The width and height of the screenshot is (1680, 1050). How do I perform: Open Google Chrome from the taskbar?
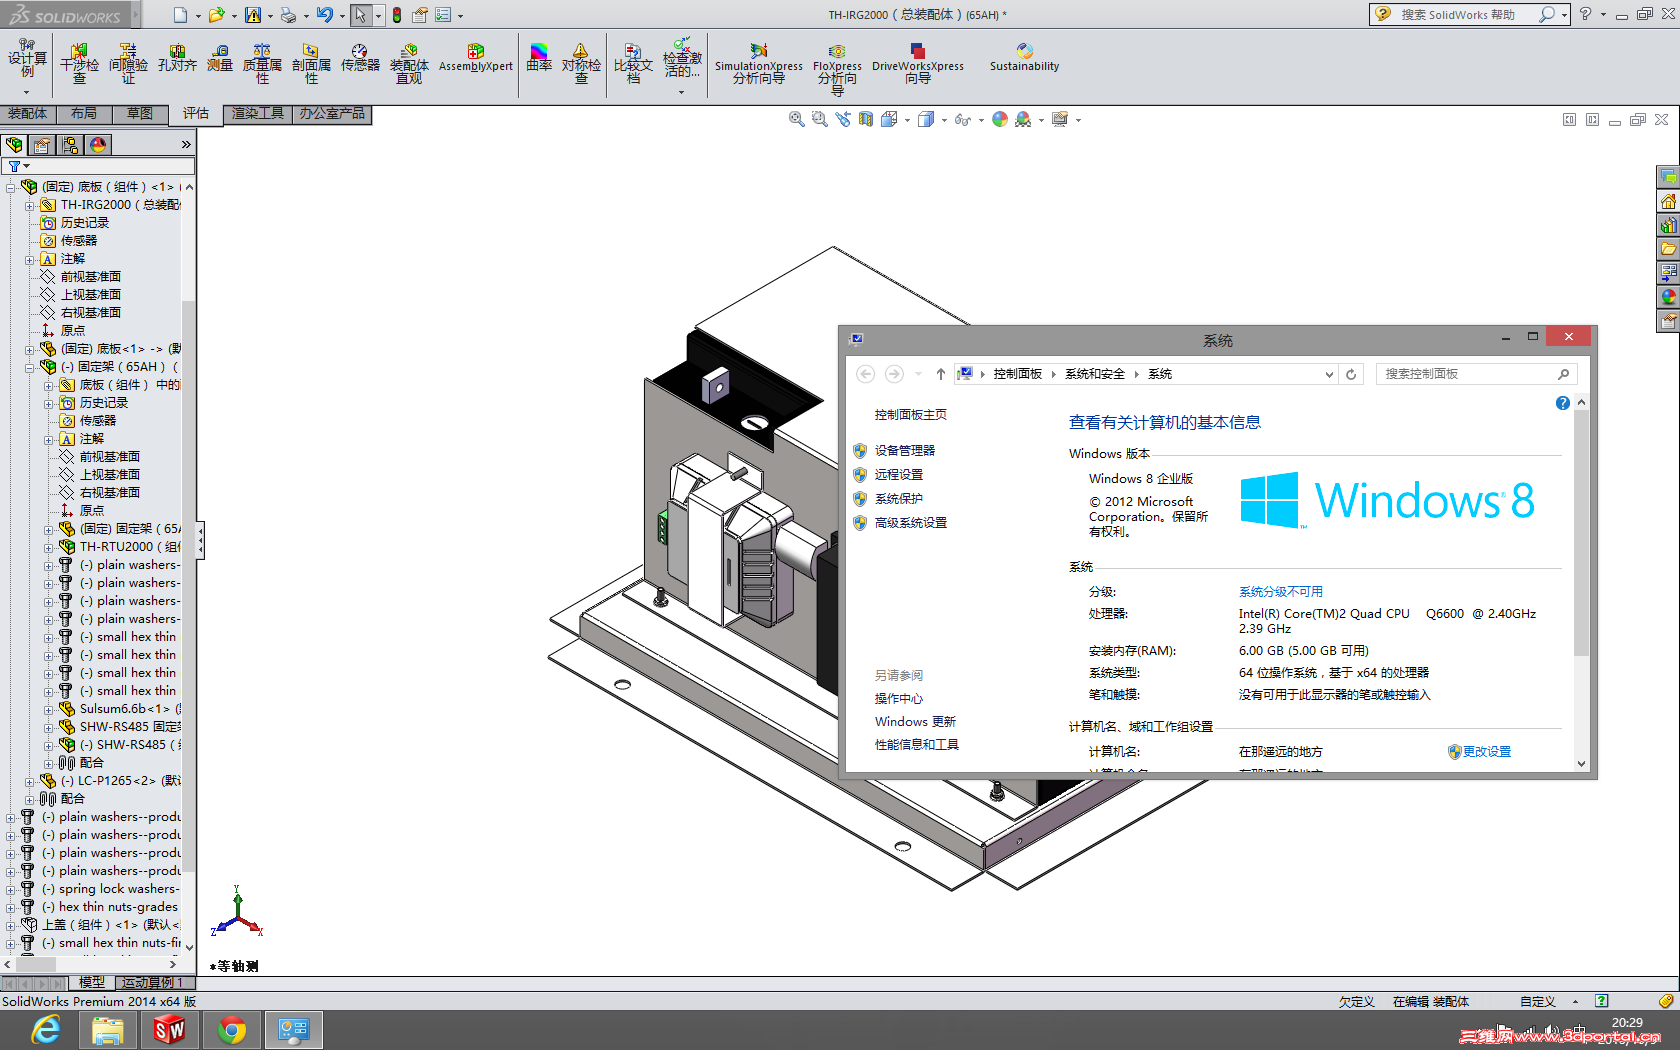(232, 1030)
